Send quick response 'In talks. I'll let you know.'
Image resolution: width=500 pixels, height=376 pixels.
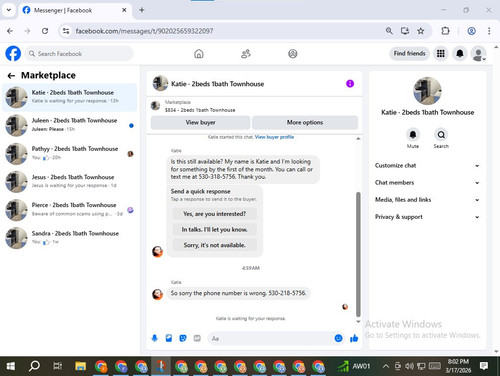[214, 229]
